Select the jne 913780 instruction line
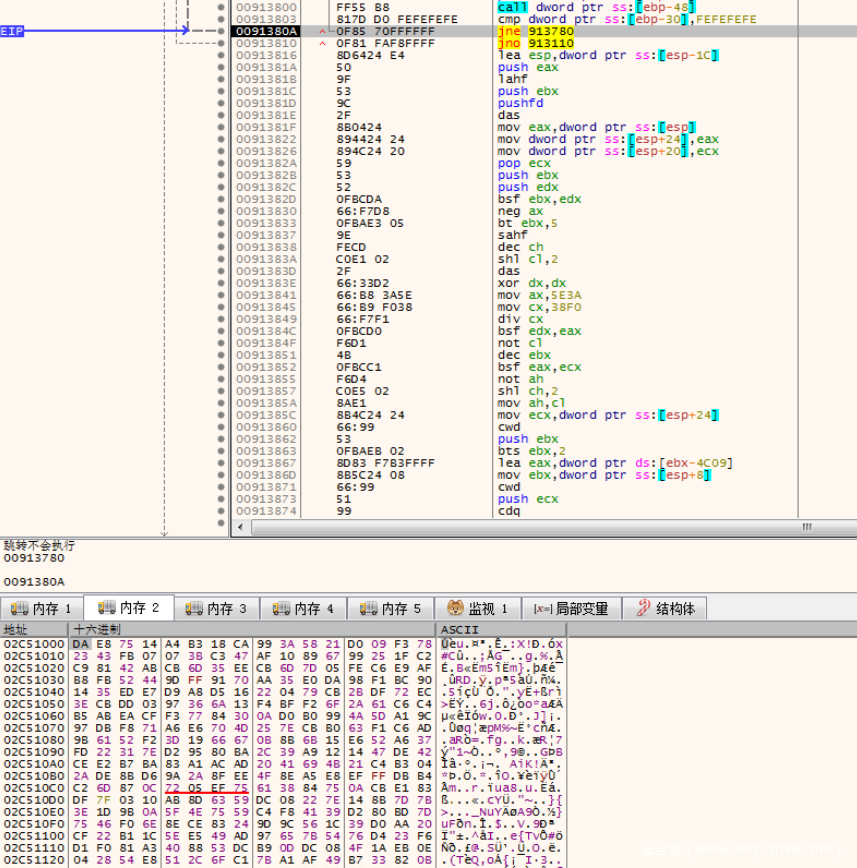Image resolution: width=857 pixels, height=868 pixels. click(535, 32)
